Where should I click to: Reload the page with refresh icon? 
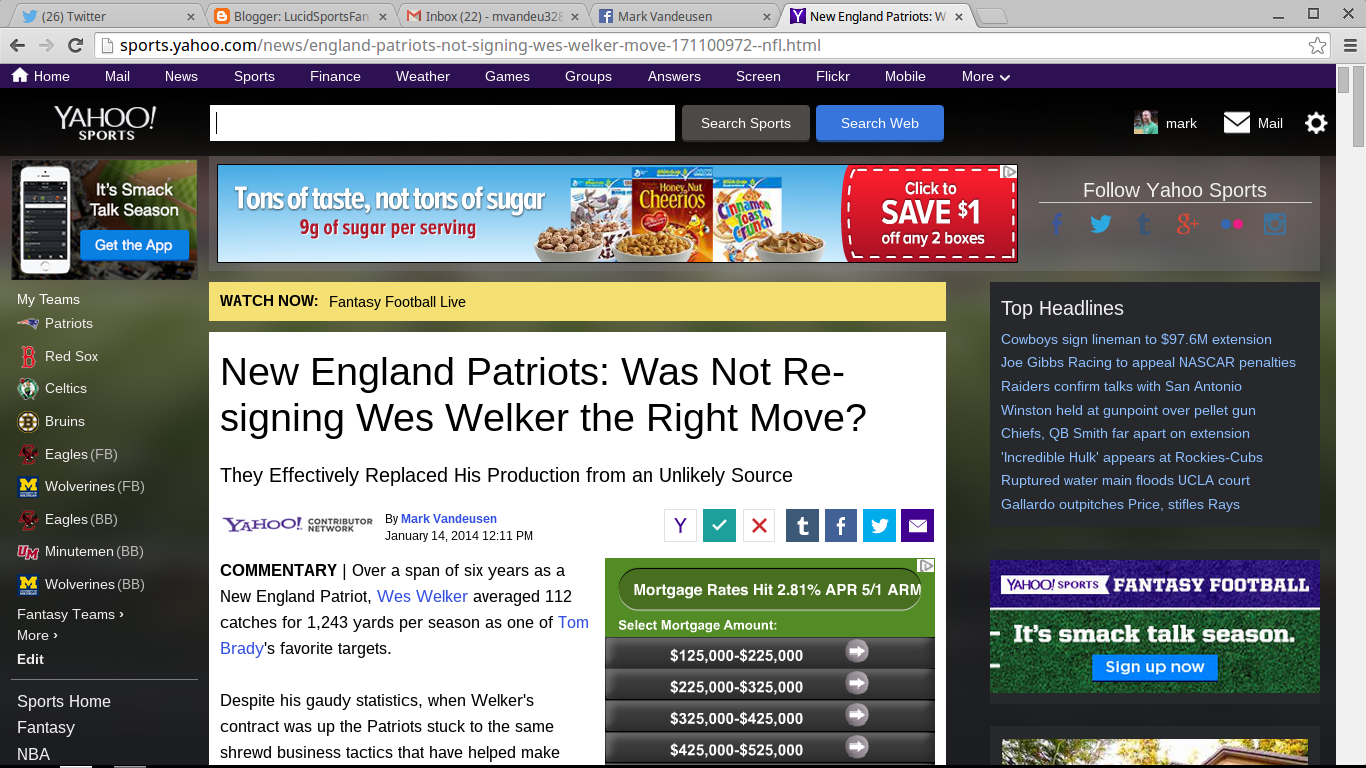pyautogui.click(x=75, y=45)
